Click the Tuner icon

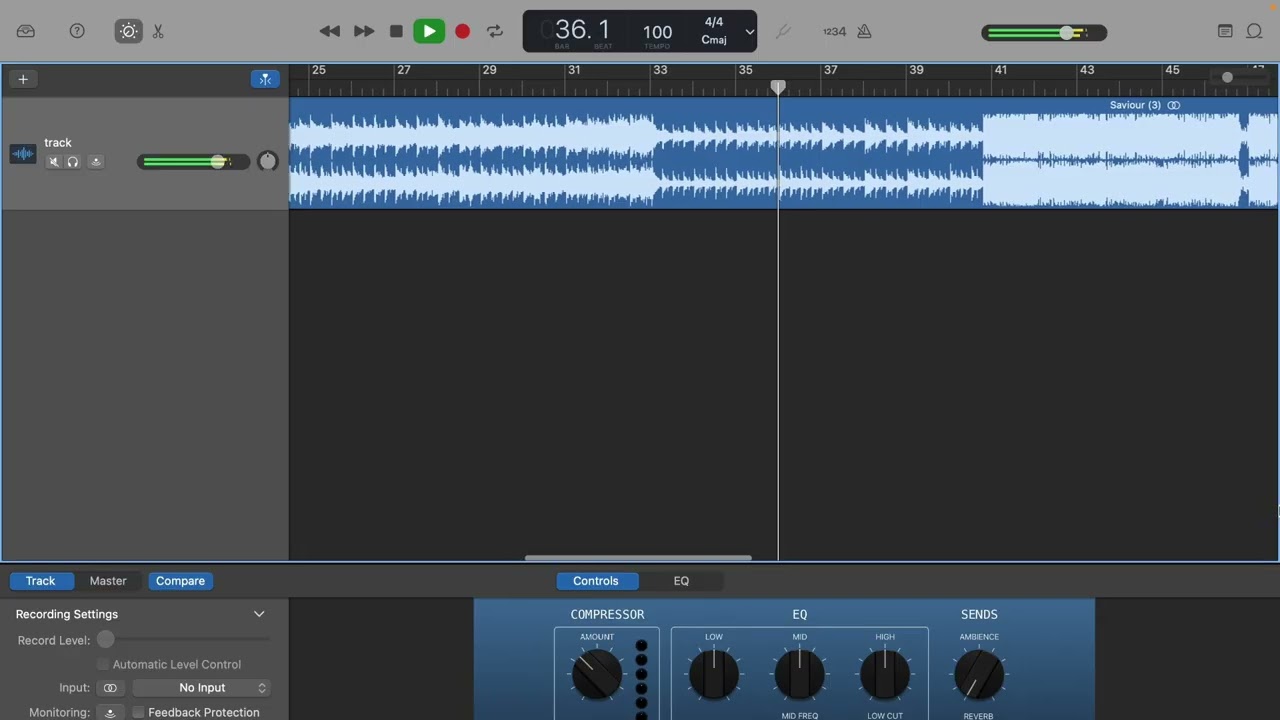[783, 31]
